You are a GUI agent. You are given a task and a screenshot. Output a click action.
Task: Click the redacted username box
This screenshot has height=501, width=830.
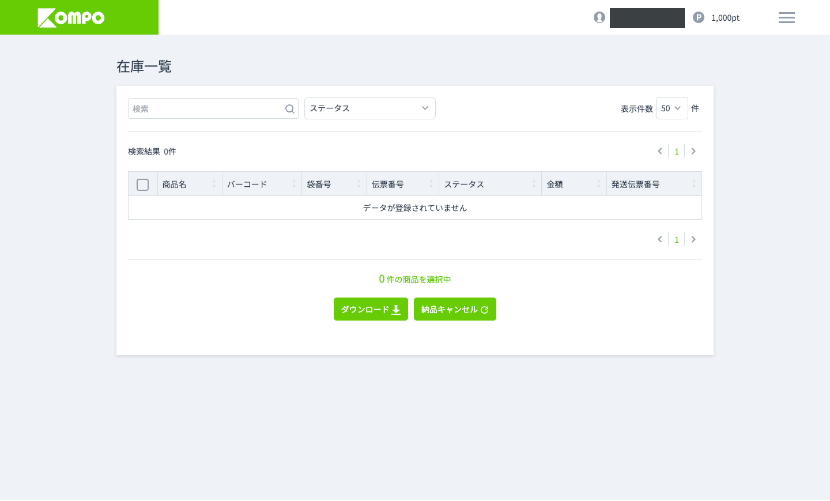coord(647,18)
